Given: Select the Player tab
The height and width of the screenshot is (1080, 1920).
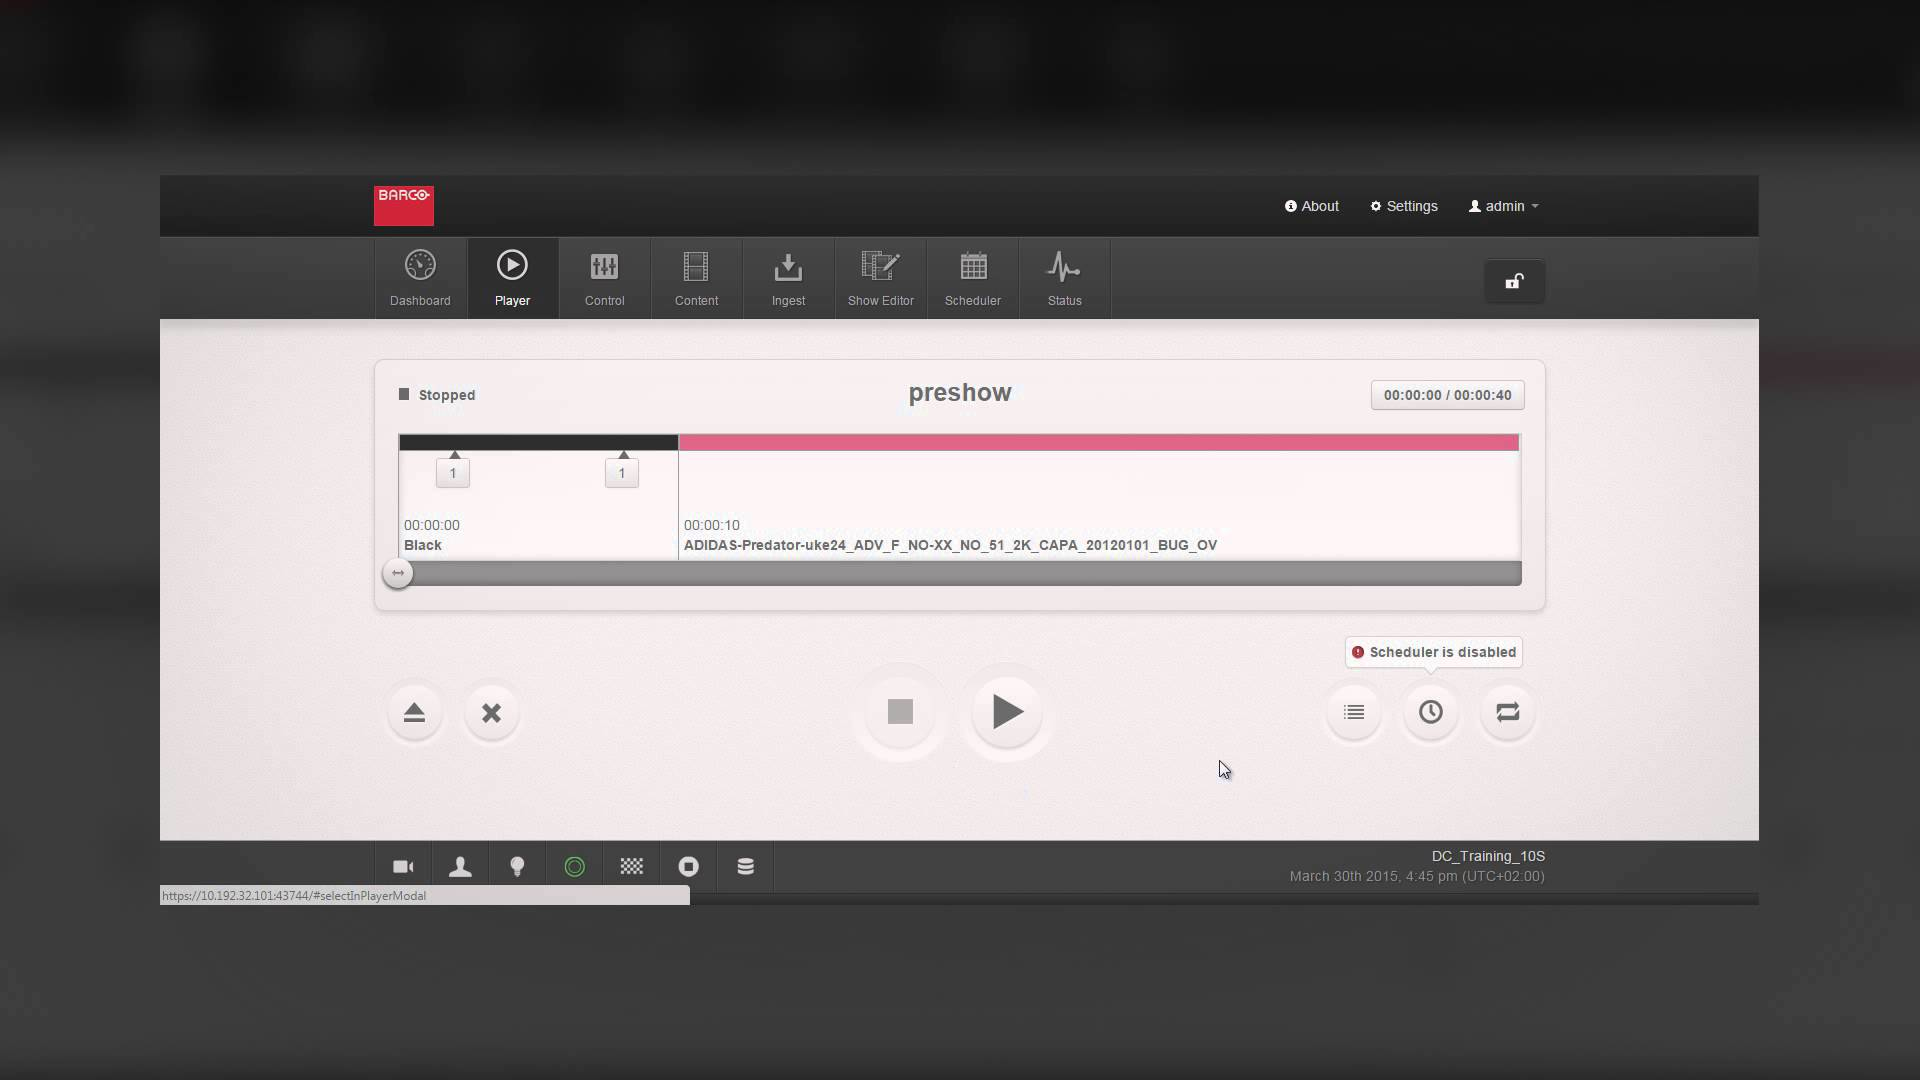Looking at the screenshot, I should pos(512,278).
